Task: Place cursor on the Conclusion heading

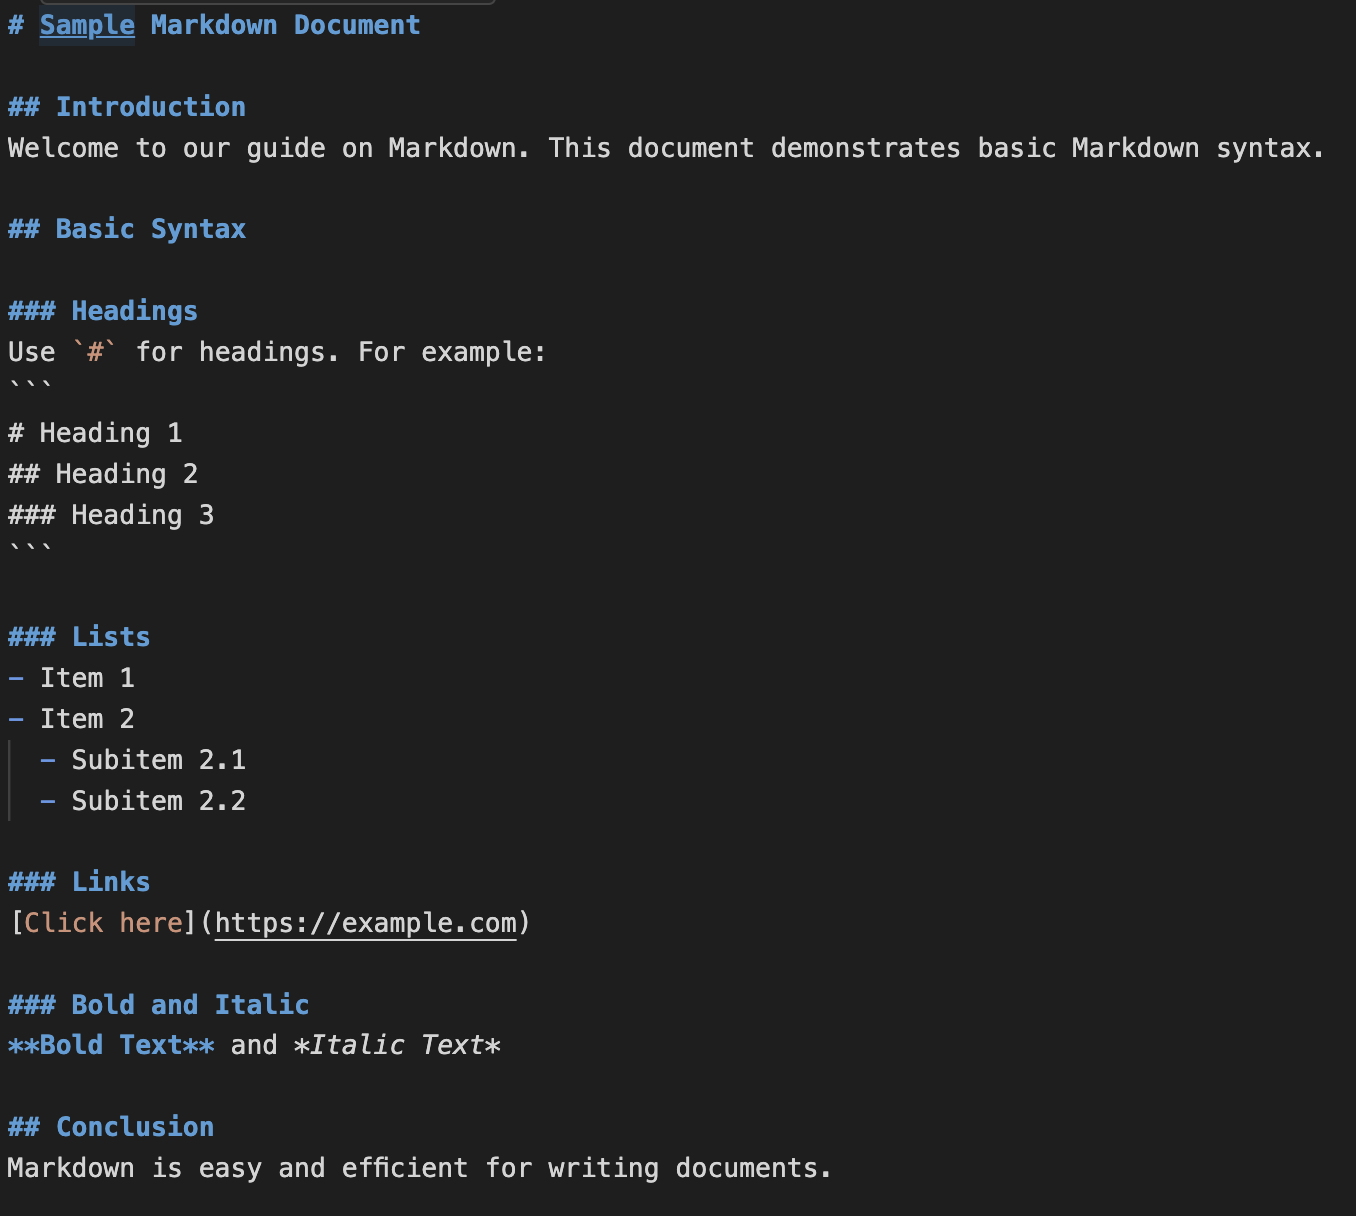Action: [134, 1127]
